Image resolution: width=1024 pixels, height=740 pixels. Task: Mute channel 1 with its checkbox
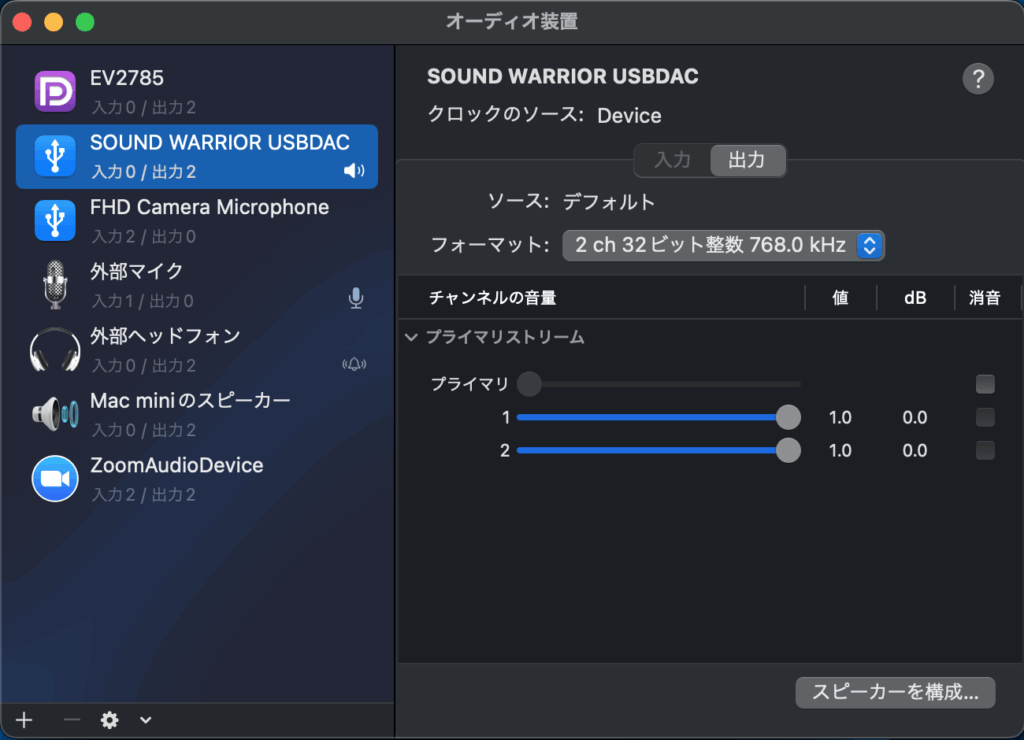coord(985,418)
